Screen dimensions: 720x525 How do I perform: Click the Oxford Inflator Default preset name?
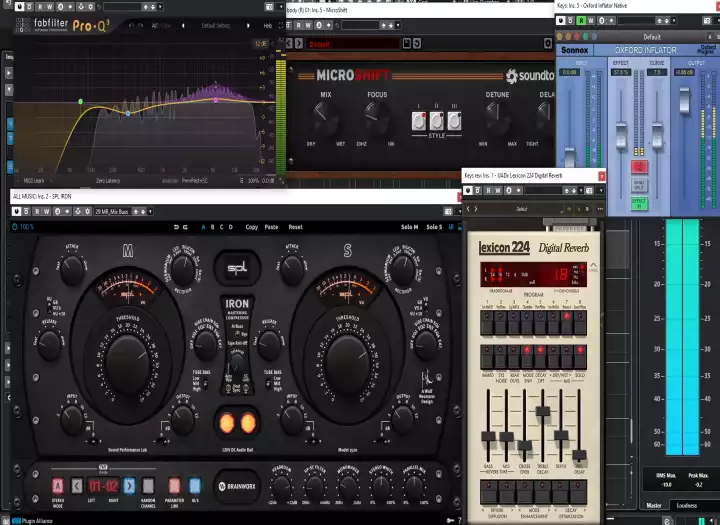(652, 37)
